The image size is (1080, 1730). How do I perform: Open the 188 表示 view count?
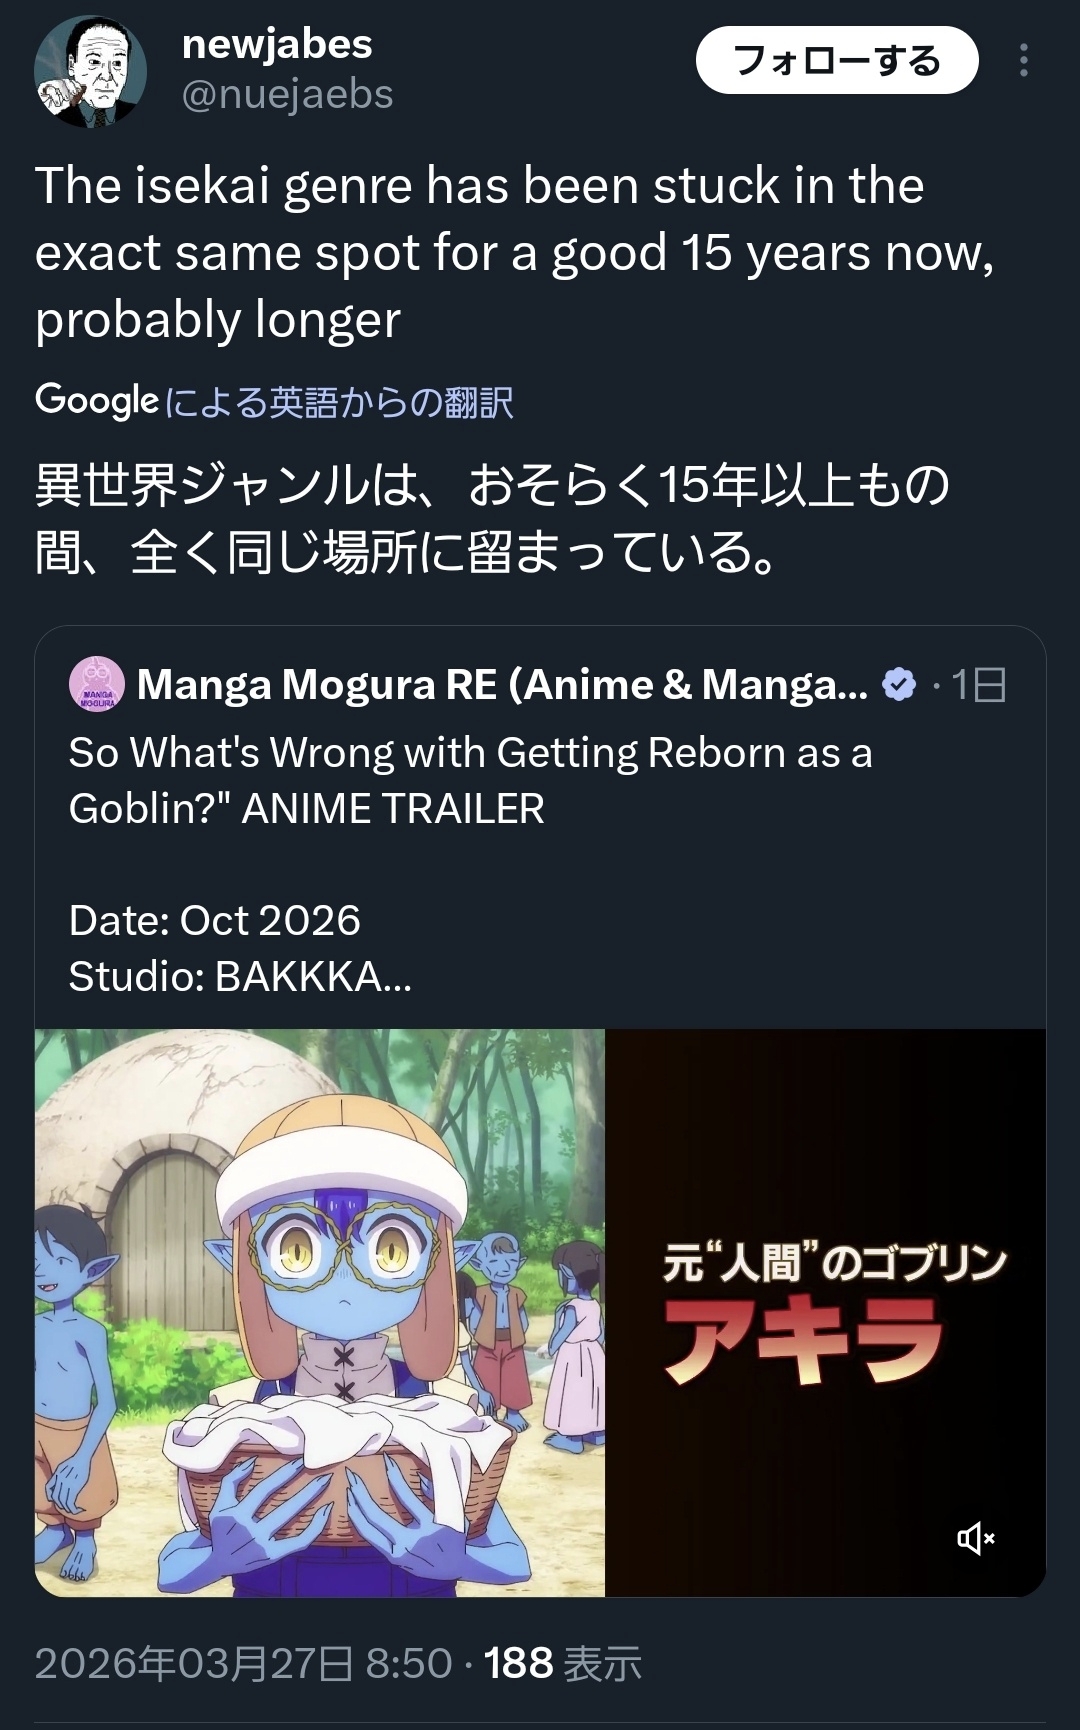[562, 1664]
